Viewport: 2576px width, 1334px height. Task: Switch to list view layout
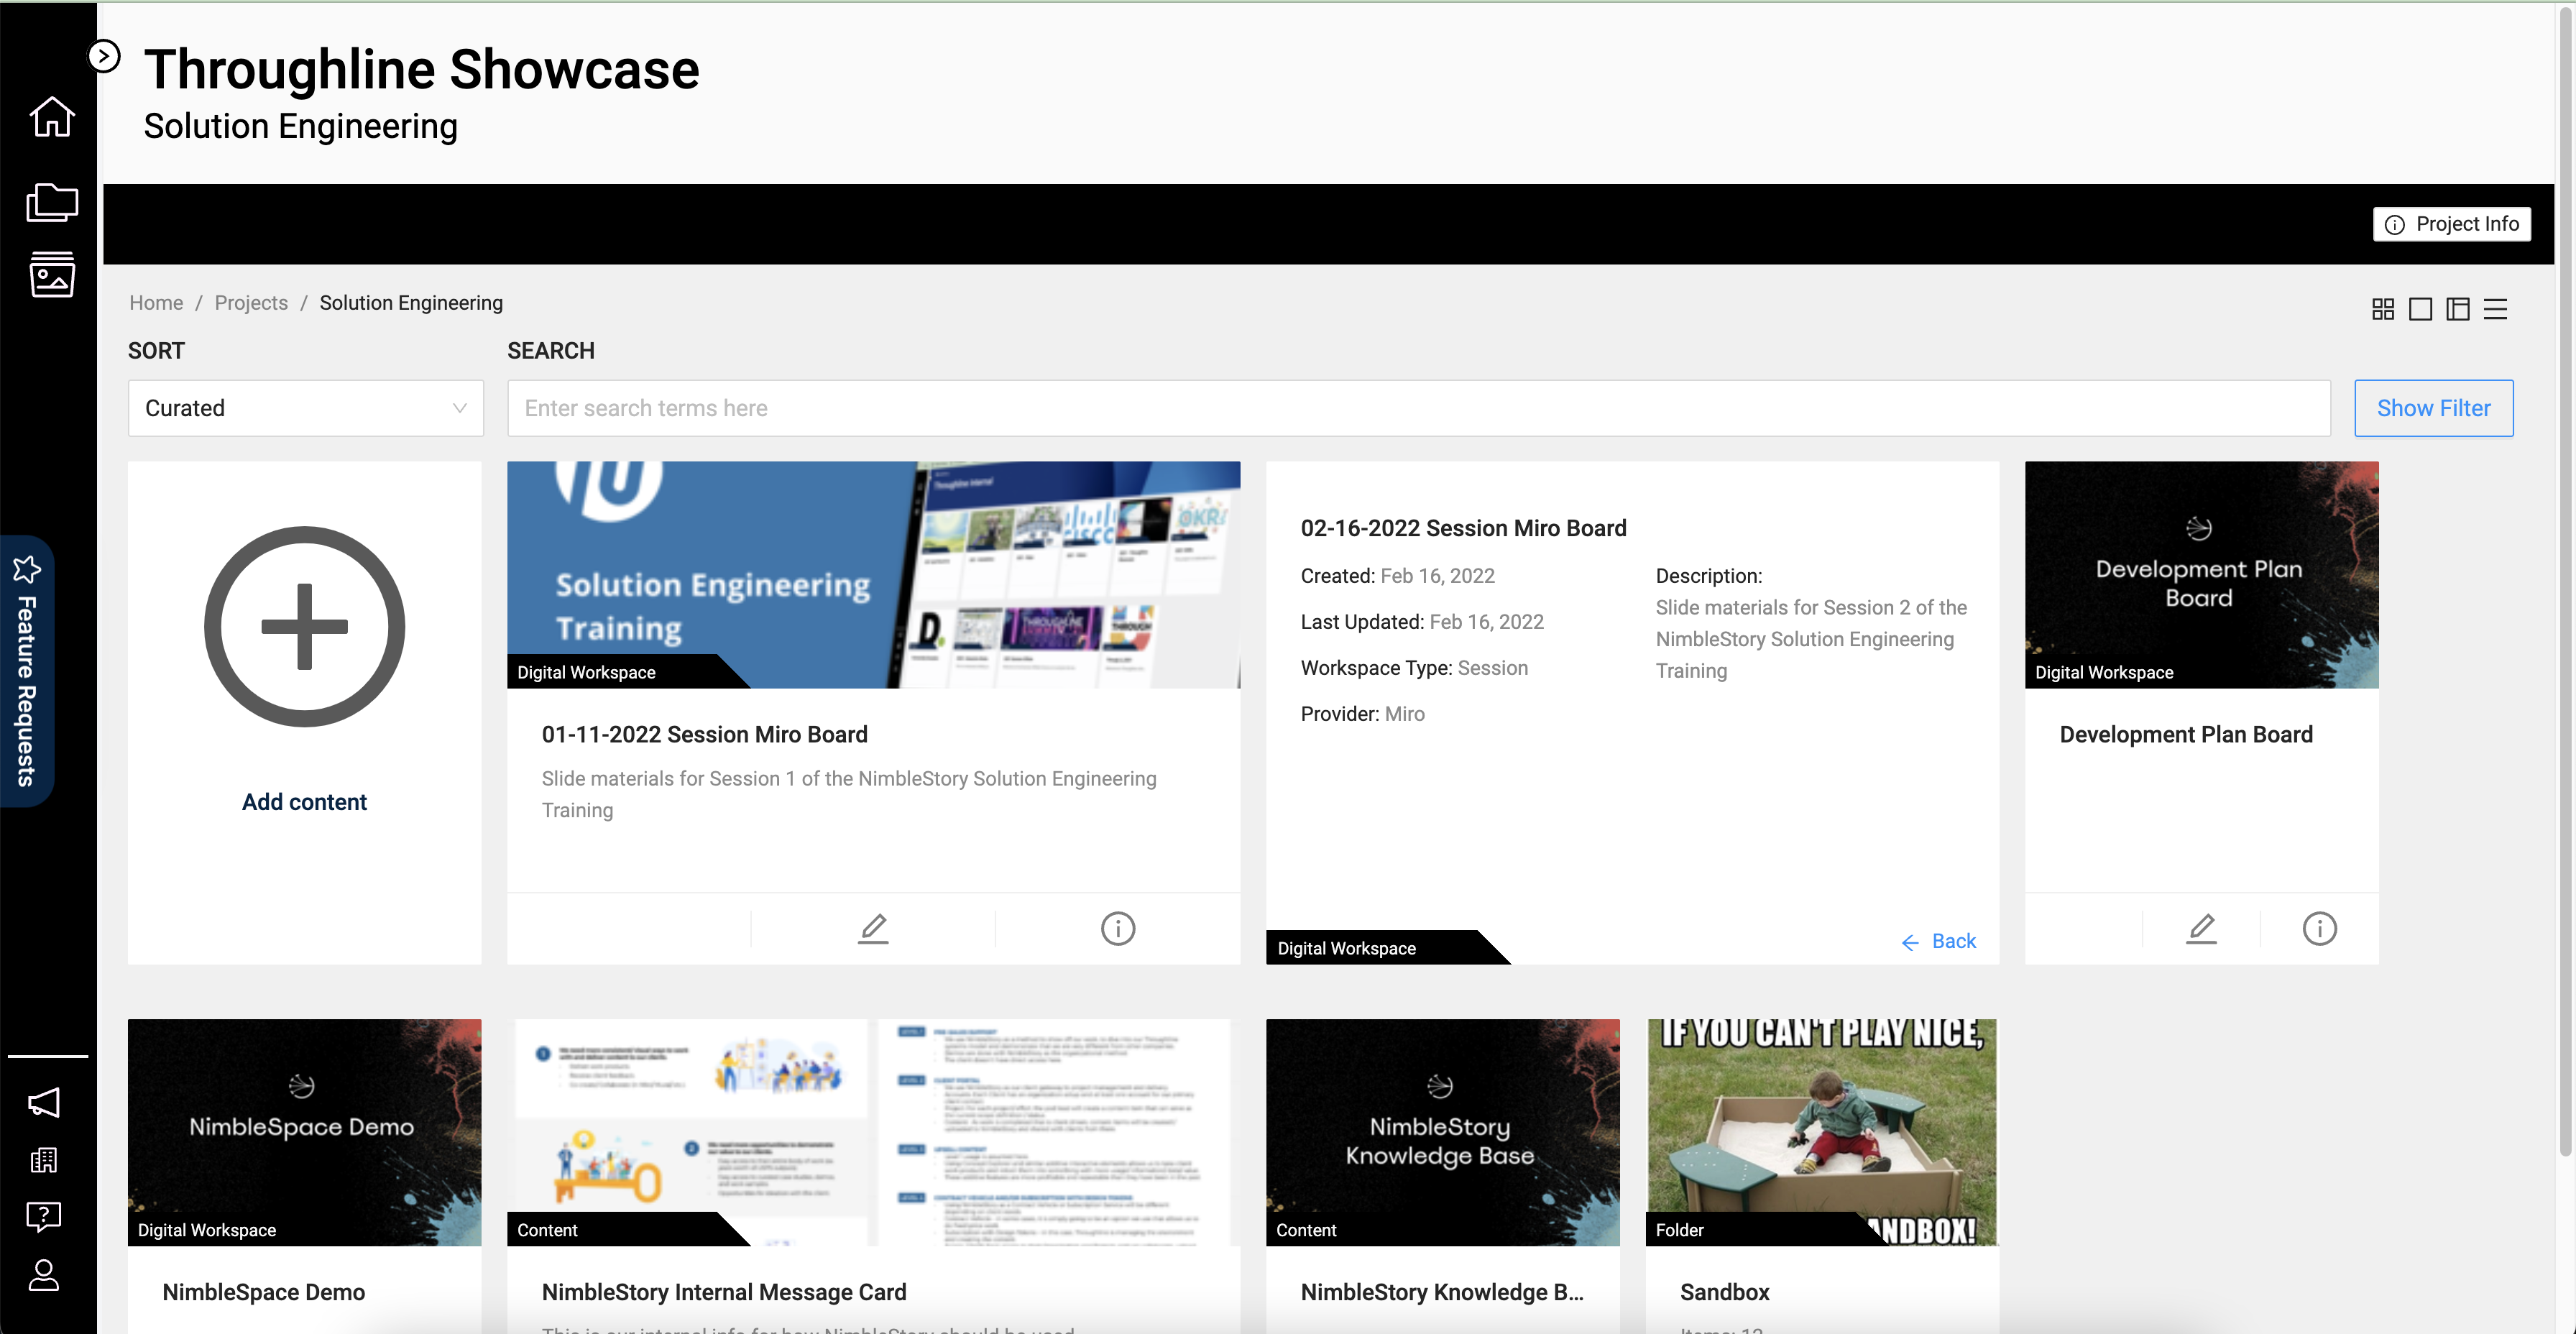click(x=2495, y=309)
